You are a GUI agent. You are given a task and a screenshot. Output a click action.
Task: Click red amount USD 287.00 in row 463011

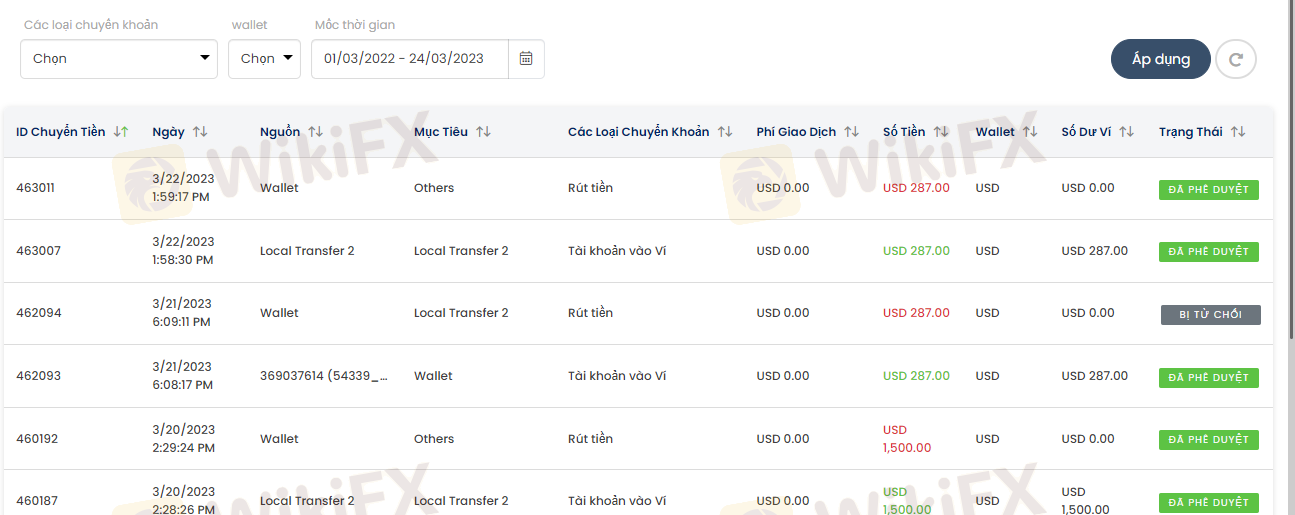[x=916, y=188]
